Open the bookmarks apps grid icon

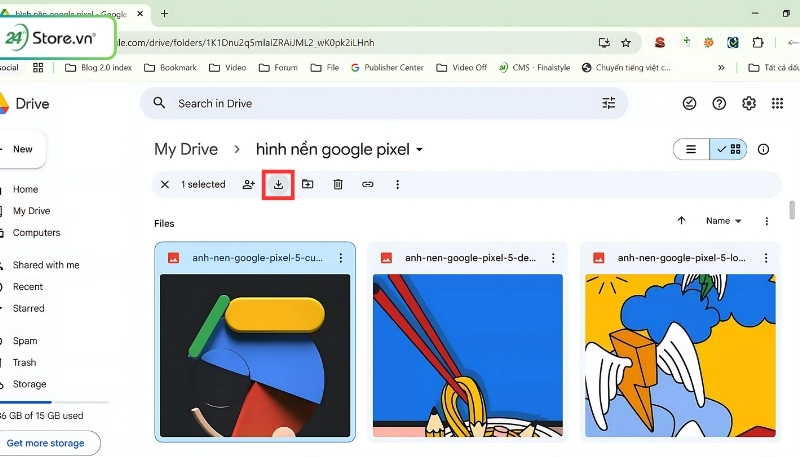38,67
